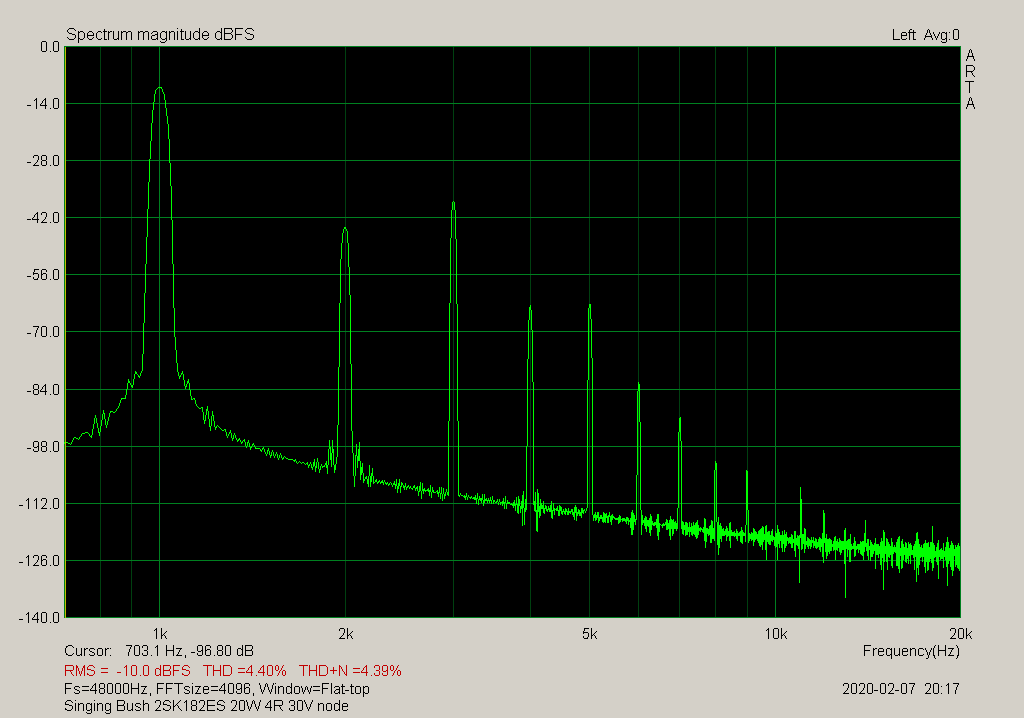Click the 3 kHz third harmonic peak tip
The image size is (1024, 718).
pyautogui.click(x=453, y=203)
